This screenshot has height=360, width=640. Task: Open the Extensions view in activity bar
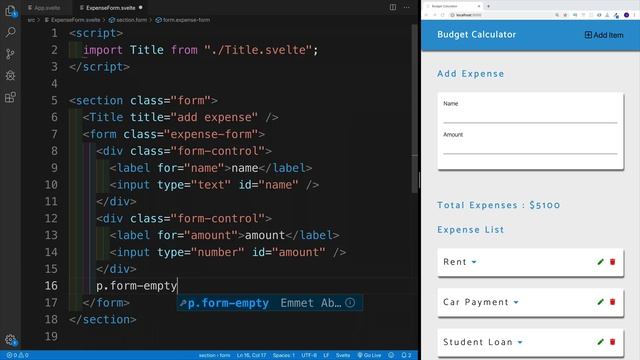coord(10,97)
